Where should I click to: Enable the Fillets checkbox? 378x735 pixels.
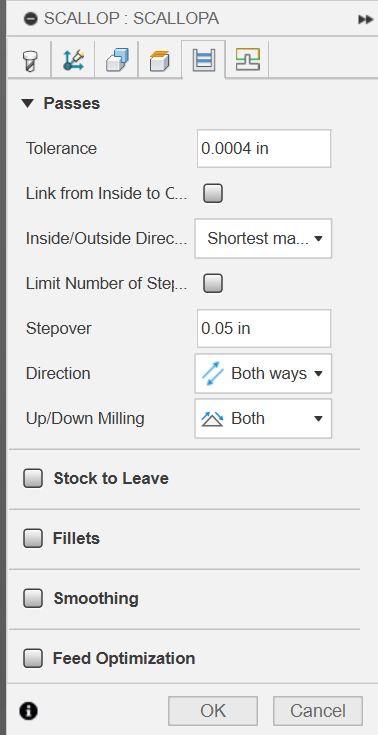coord(33,538)
